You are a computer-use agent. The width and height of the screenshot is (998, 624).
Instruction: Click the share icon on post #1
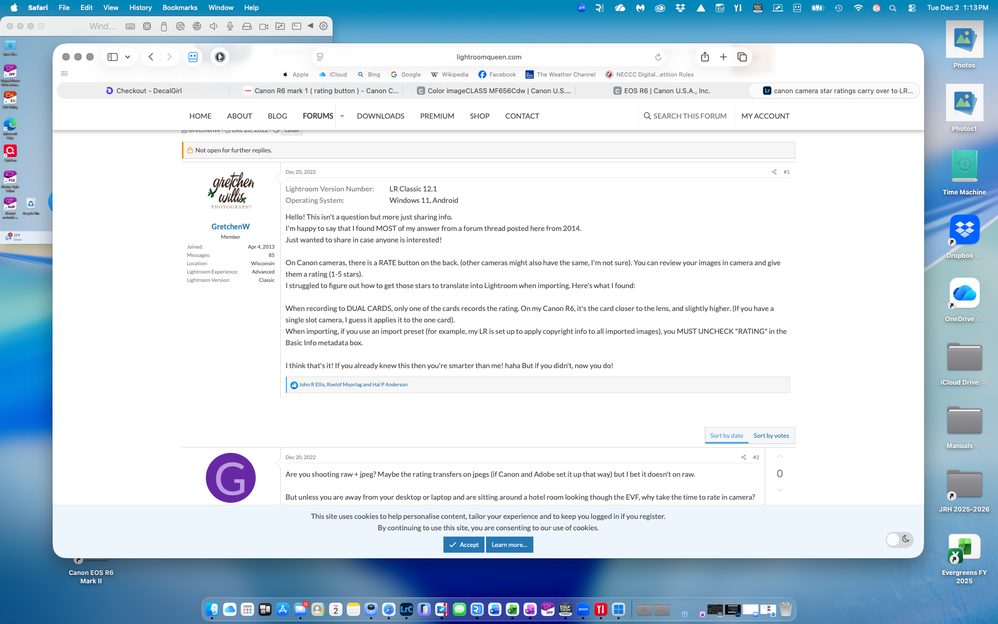773,172
